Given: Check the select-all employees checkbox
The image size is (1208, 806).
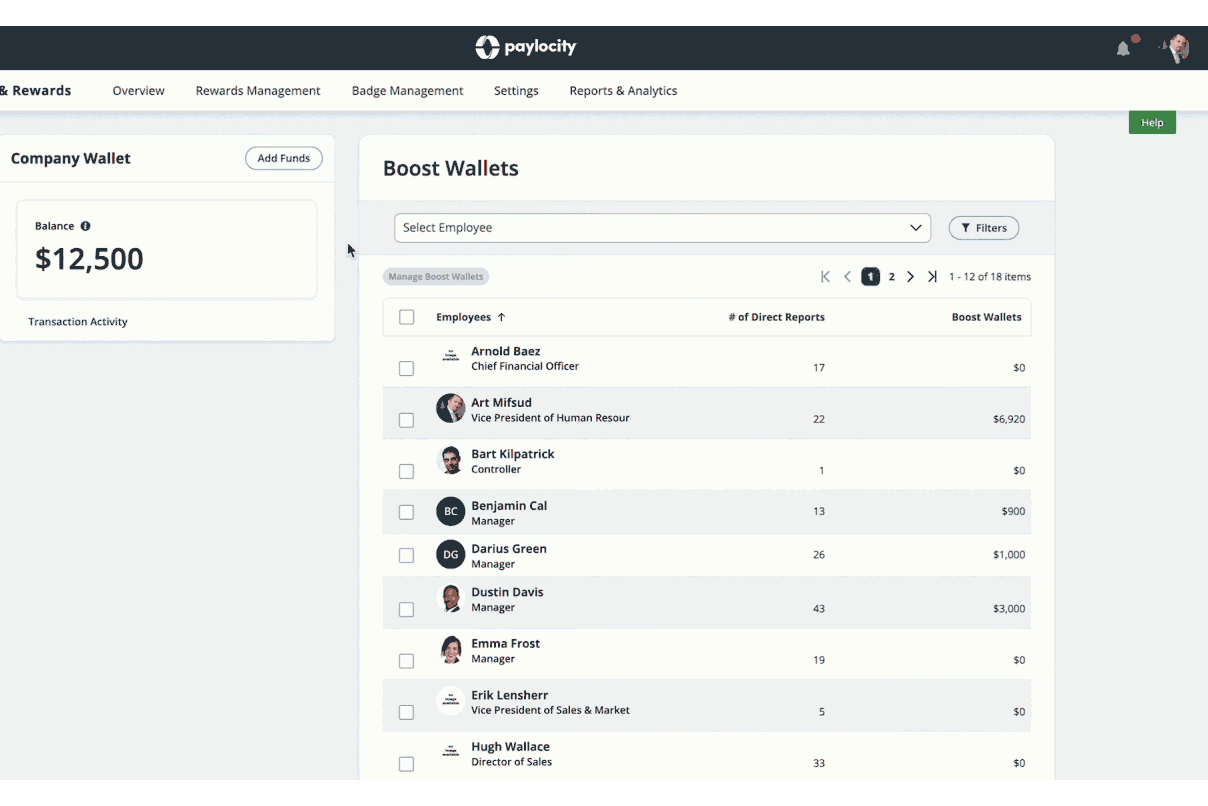Looking at the screenshot, I should (406, 317).
